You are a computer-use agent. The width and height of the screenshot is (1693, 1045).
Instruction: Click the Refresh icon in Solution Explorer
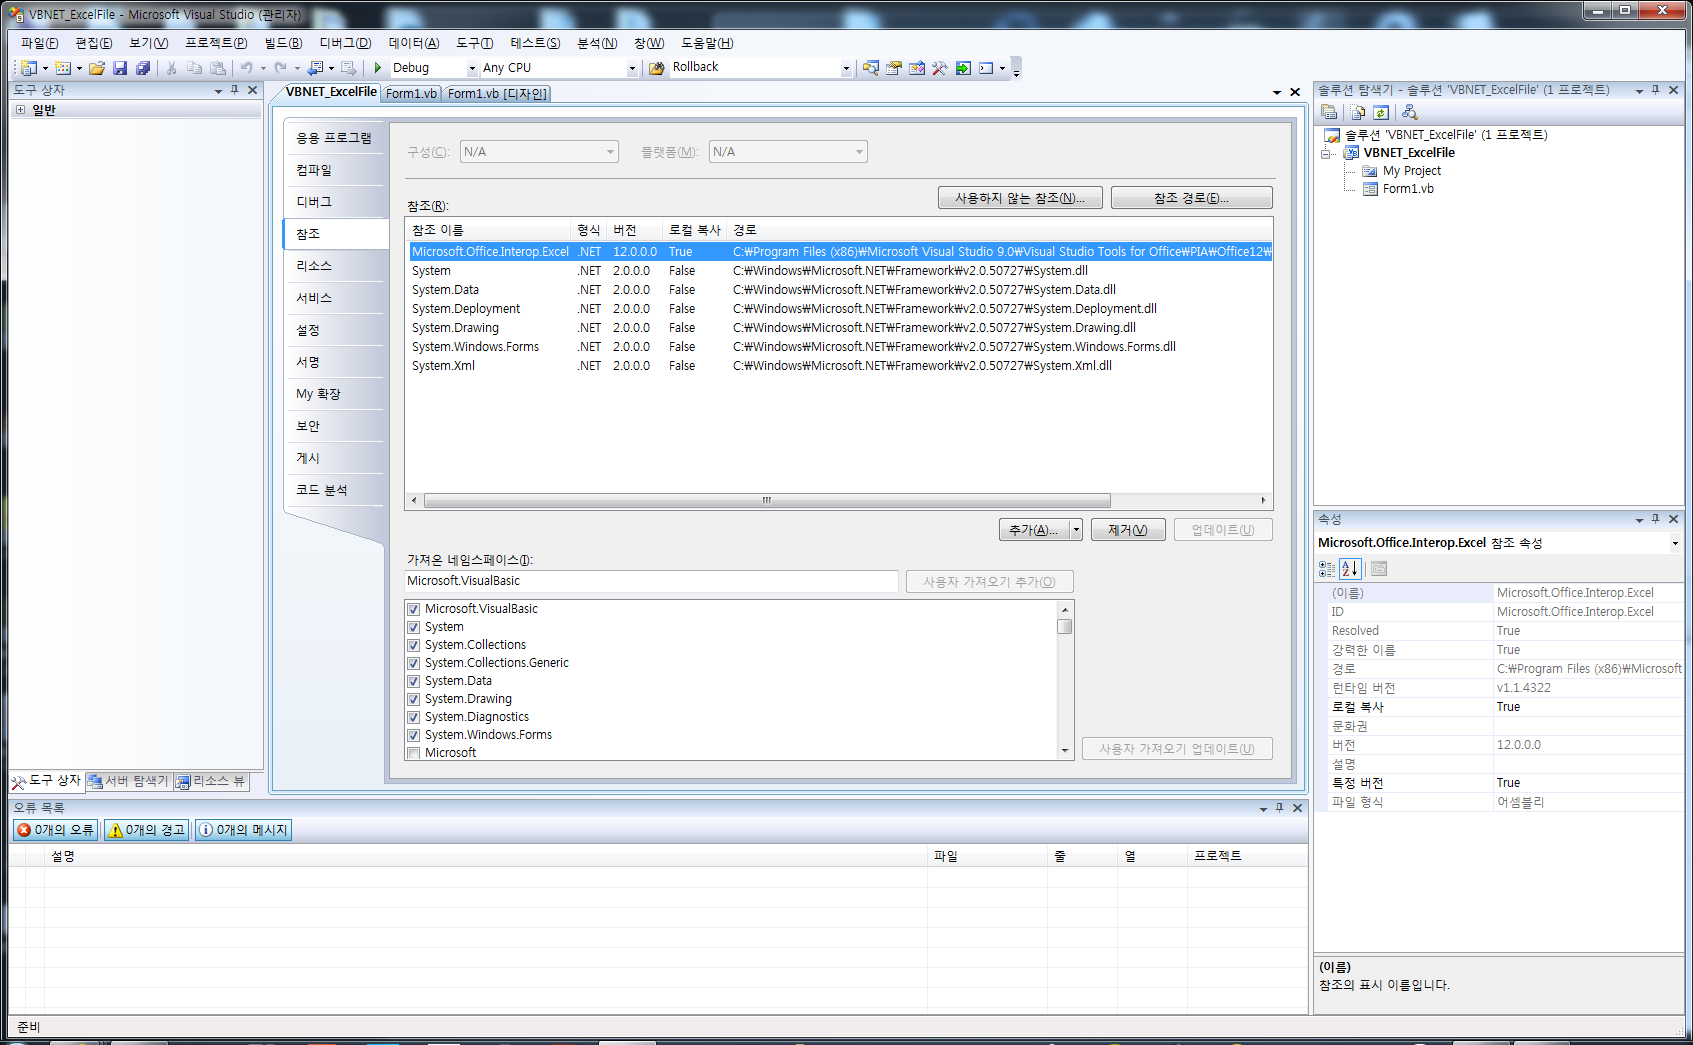pyautogui.click(x=1381, y=112)
